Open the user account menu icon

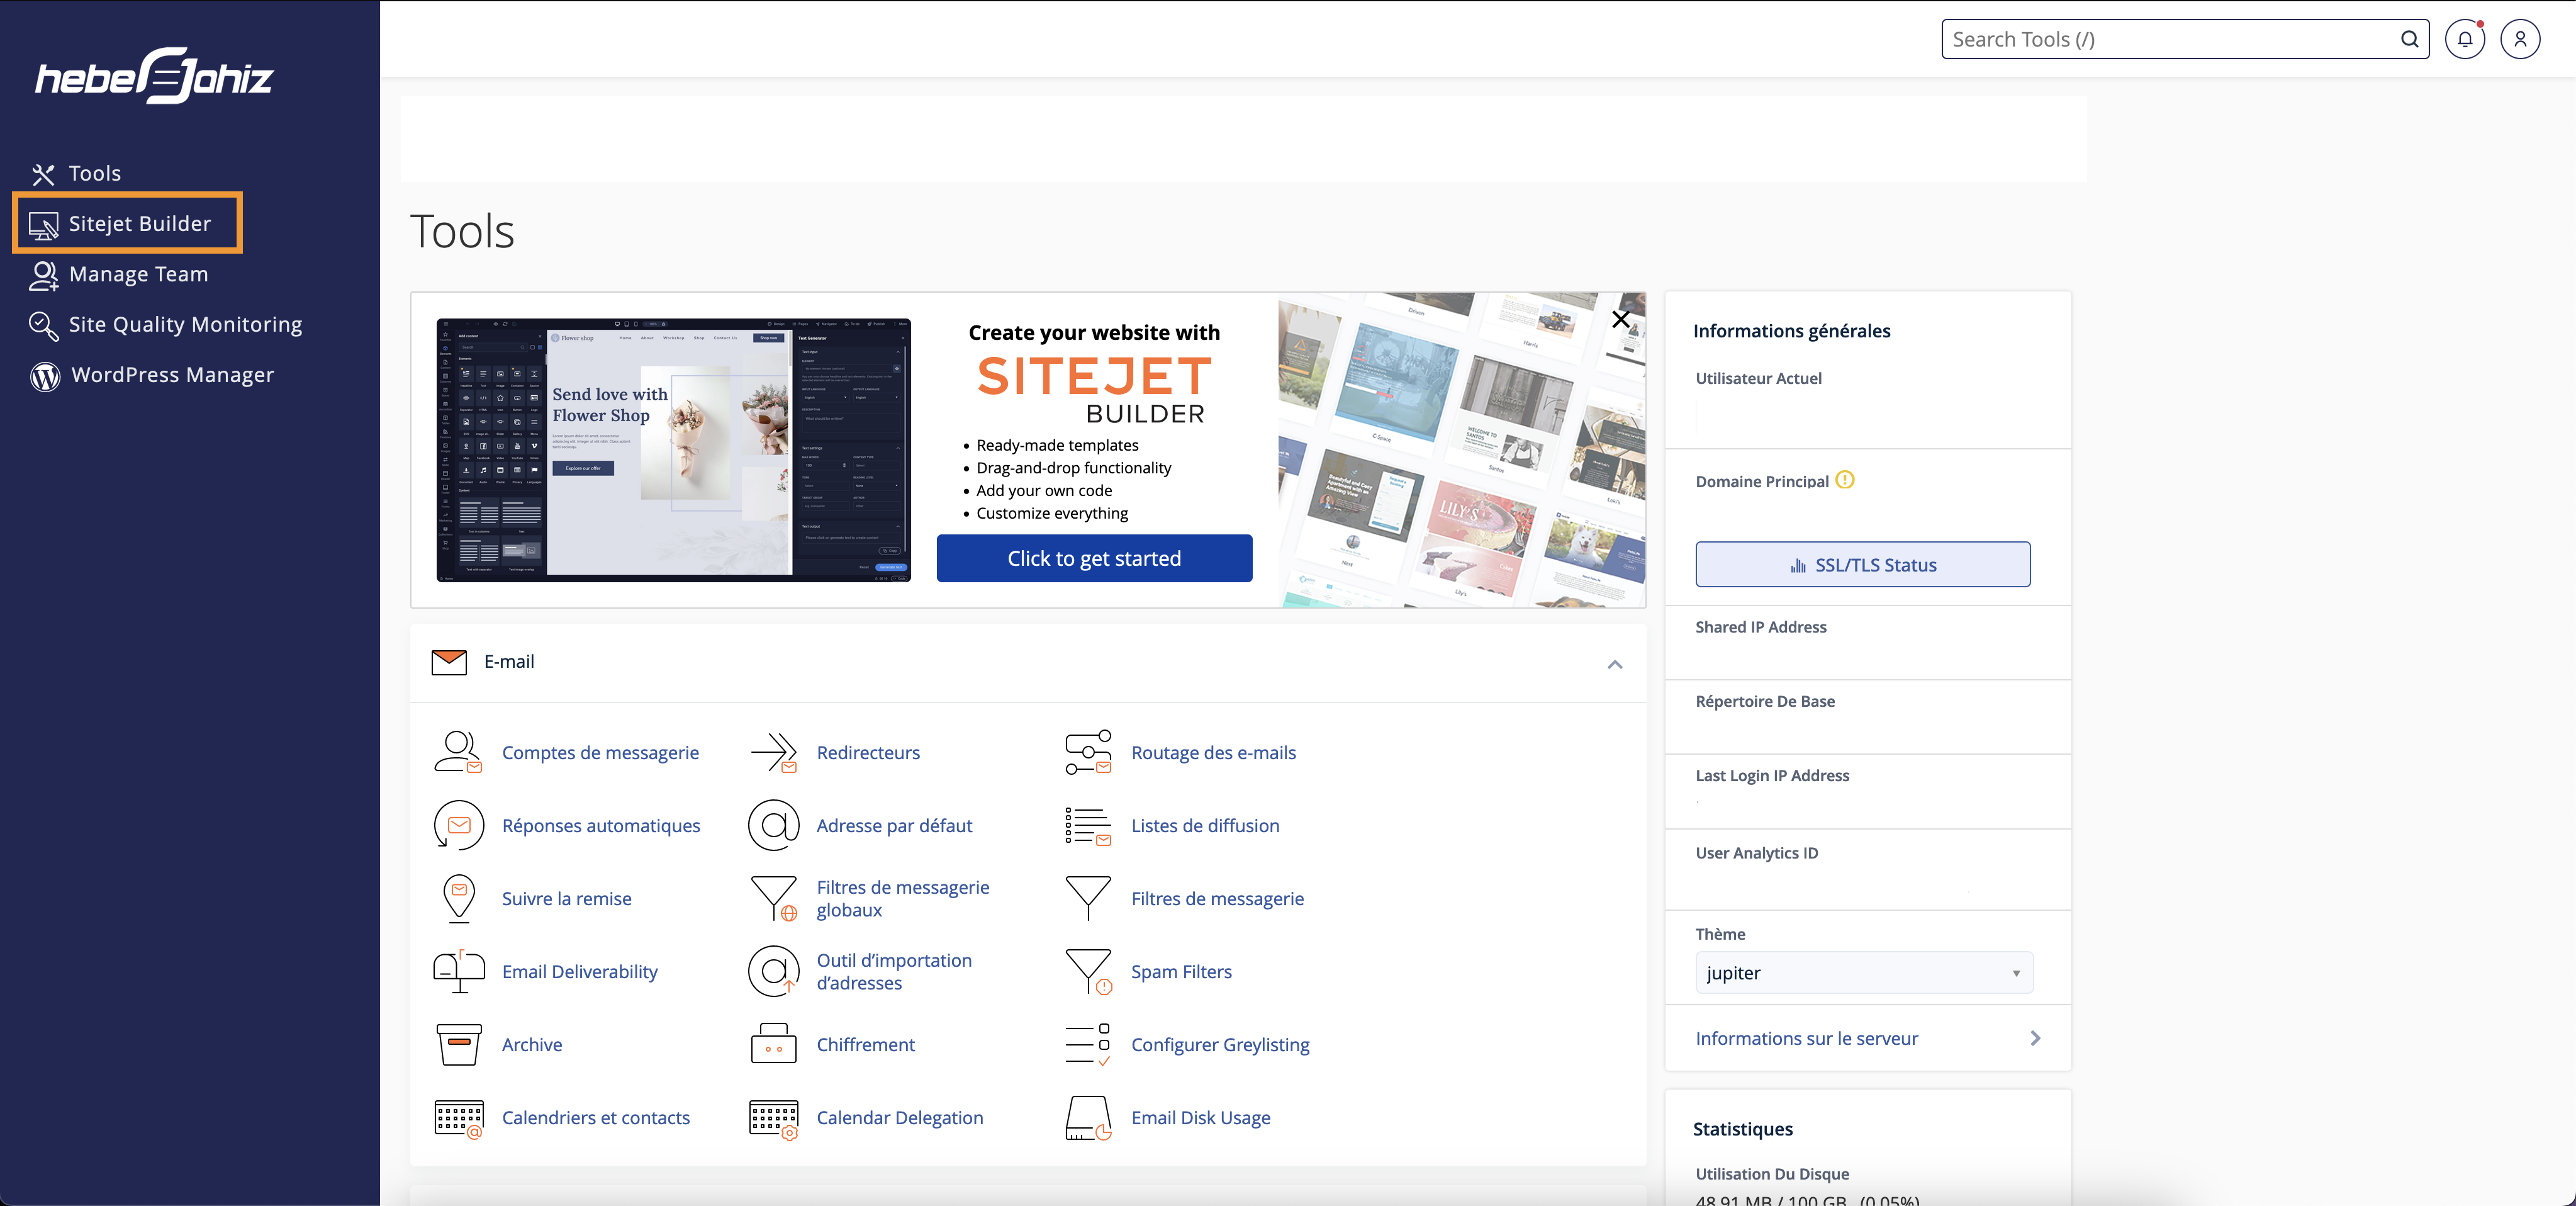(x=2520, y=39)
